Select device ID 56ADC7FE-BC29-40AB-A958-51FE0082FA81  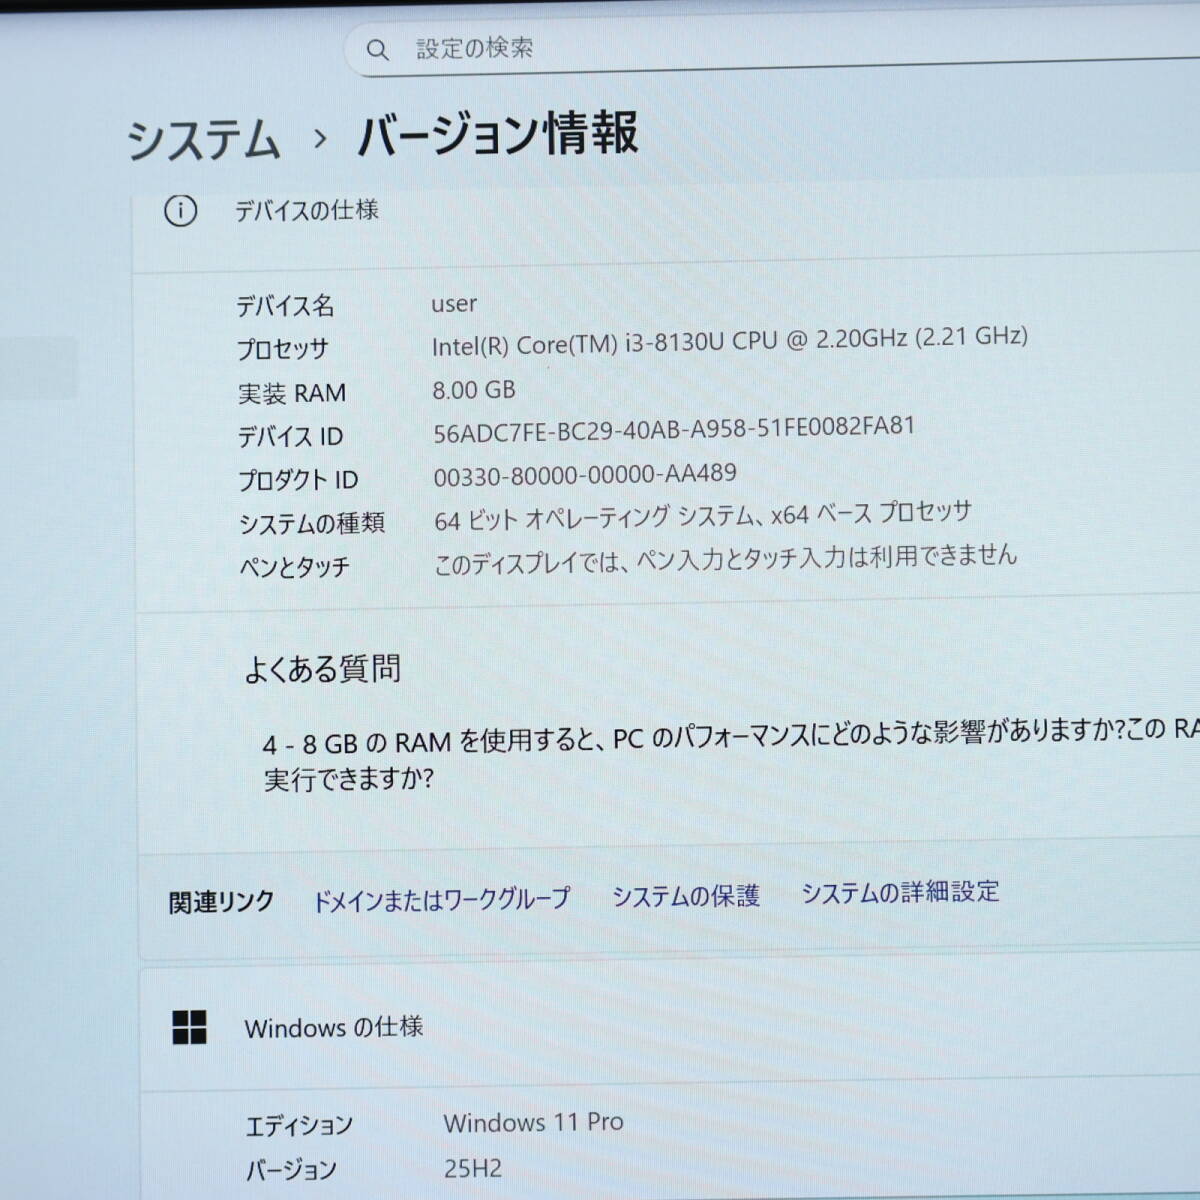674,430
